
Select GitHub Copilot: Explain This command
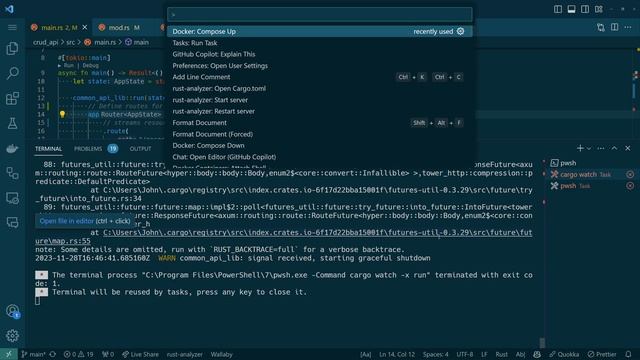click(320, 54)
